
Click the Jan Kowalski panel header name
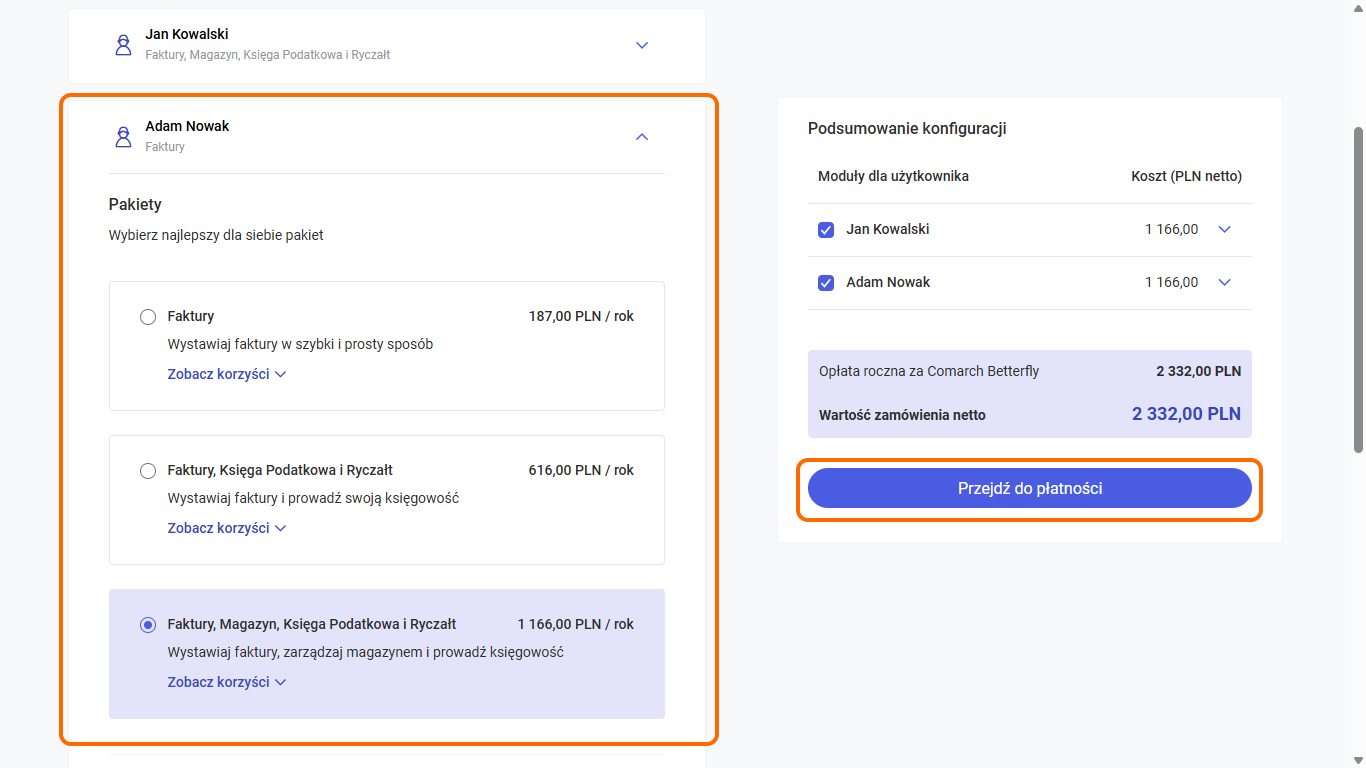[187, 35]
